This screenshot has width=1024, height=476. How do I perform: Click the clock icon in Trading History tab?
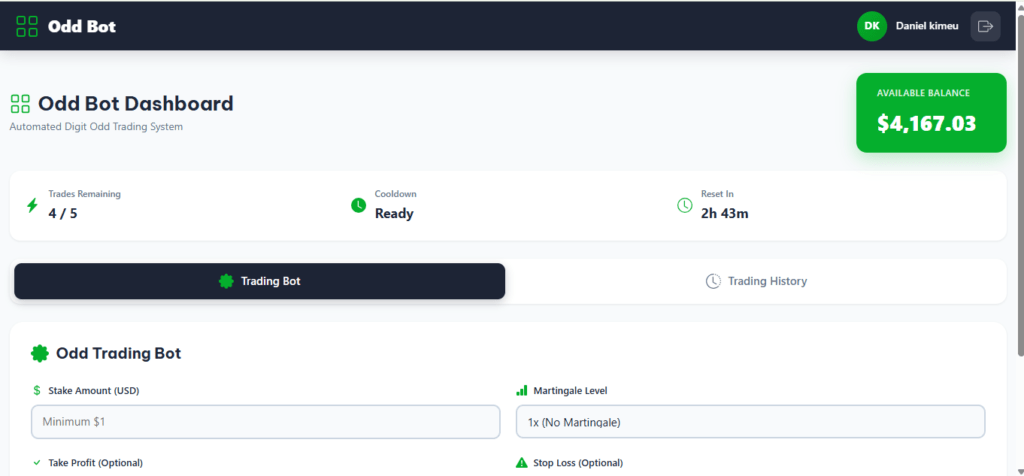[x=713, y=281]
